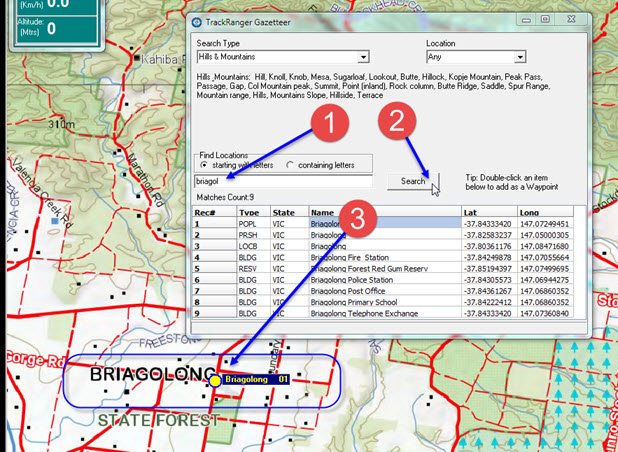
Task: Click the Name column header
Action: tap(385, 213)
